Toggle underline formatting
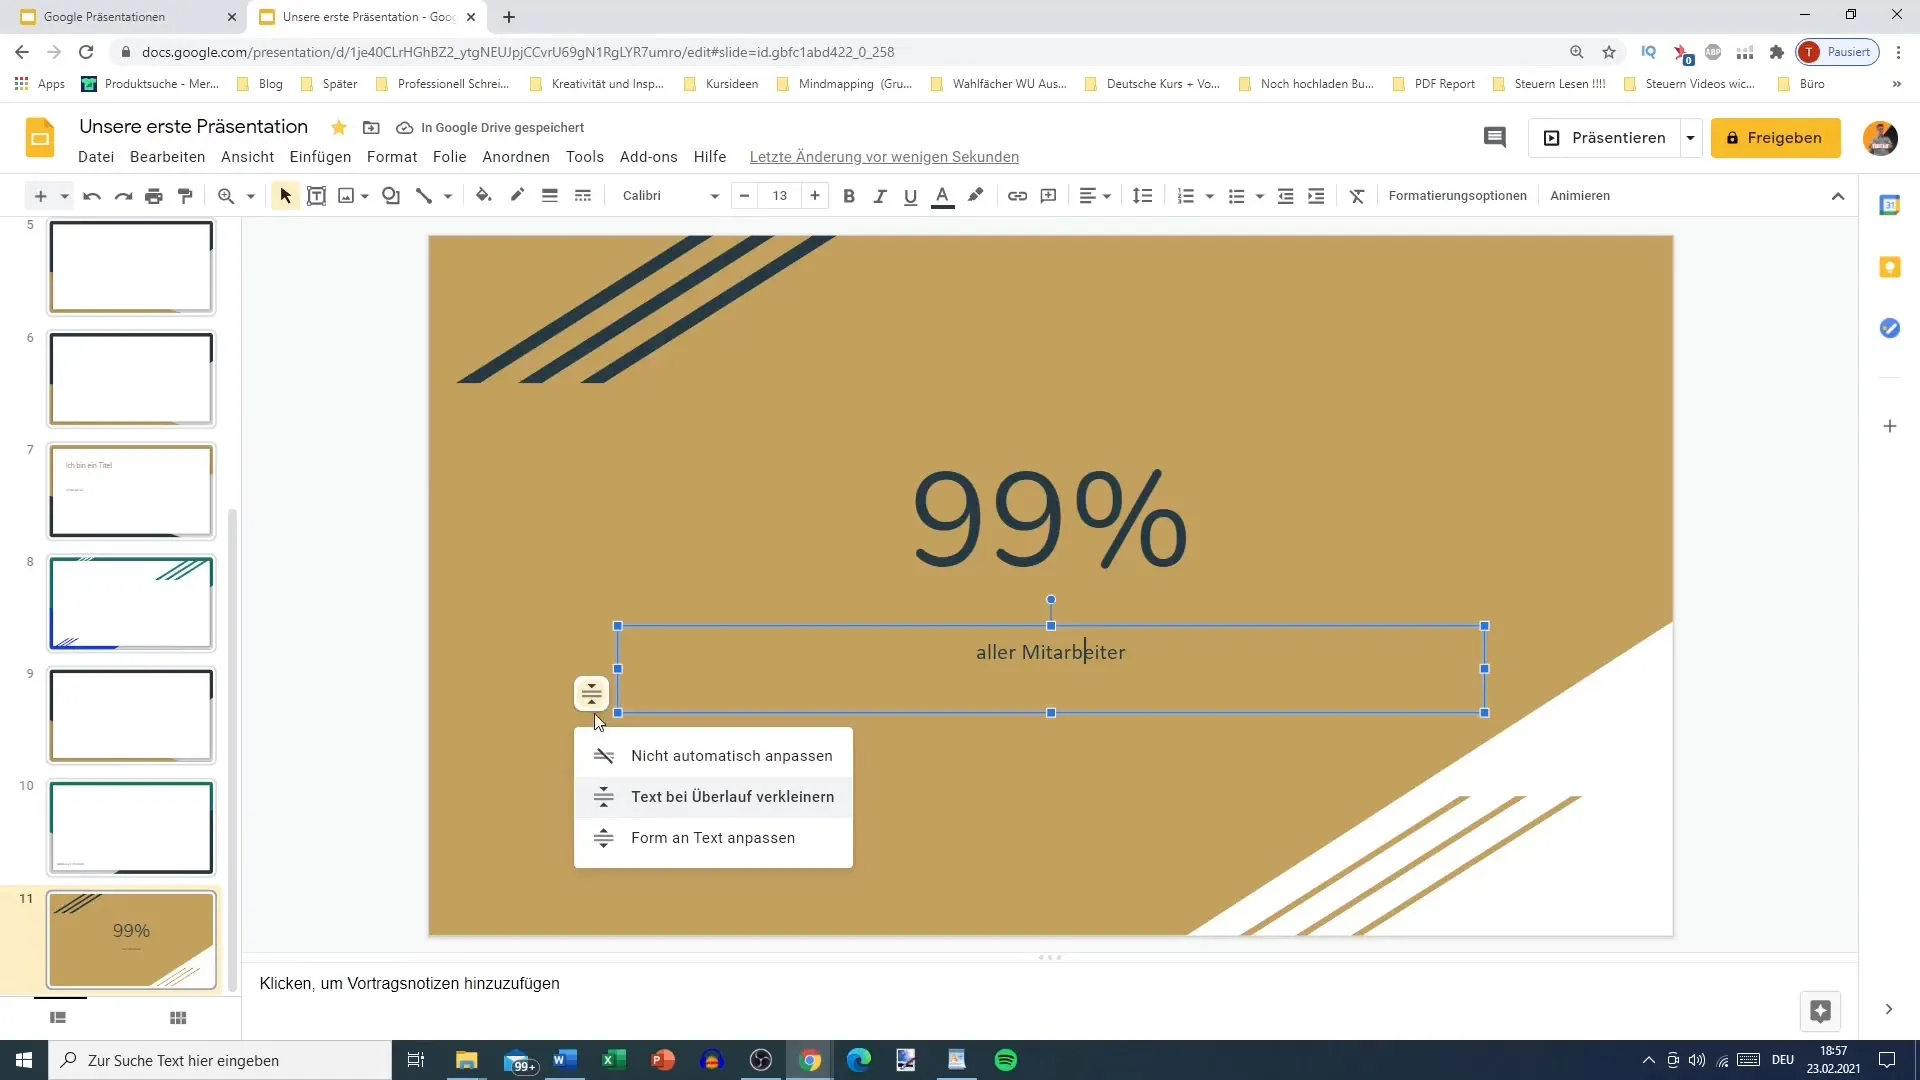 pos(910,196)
